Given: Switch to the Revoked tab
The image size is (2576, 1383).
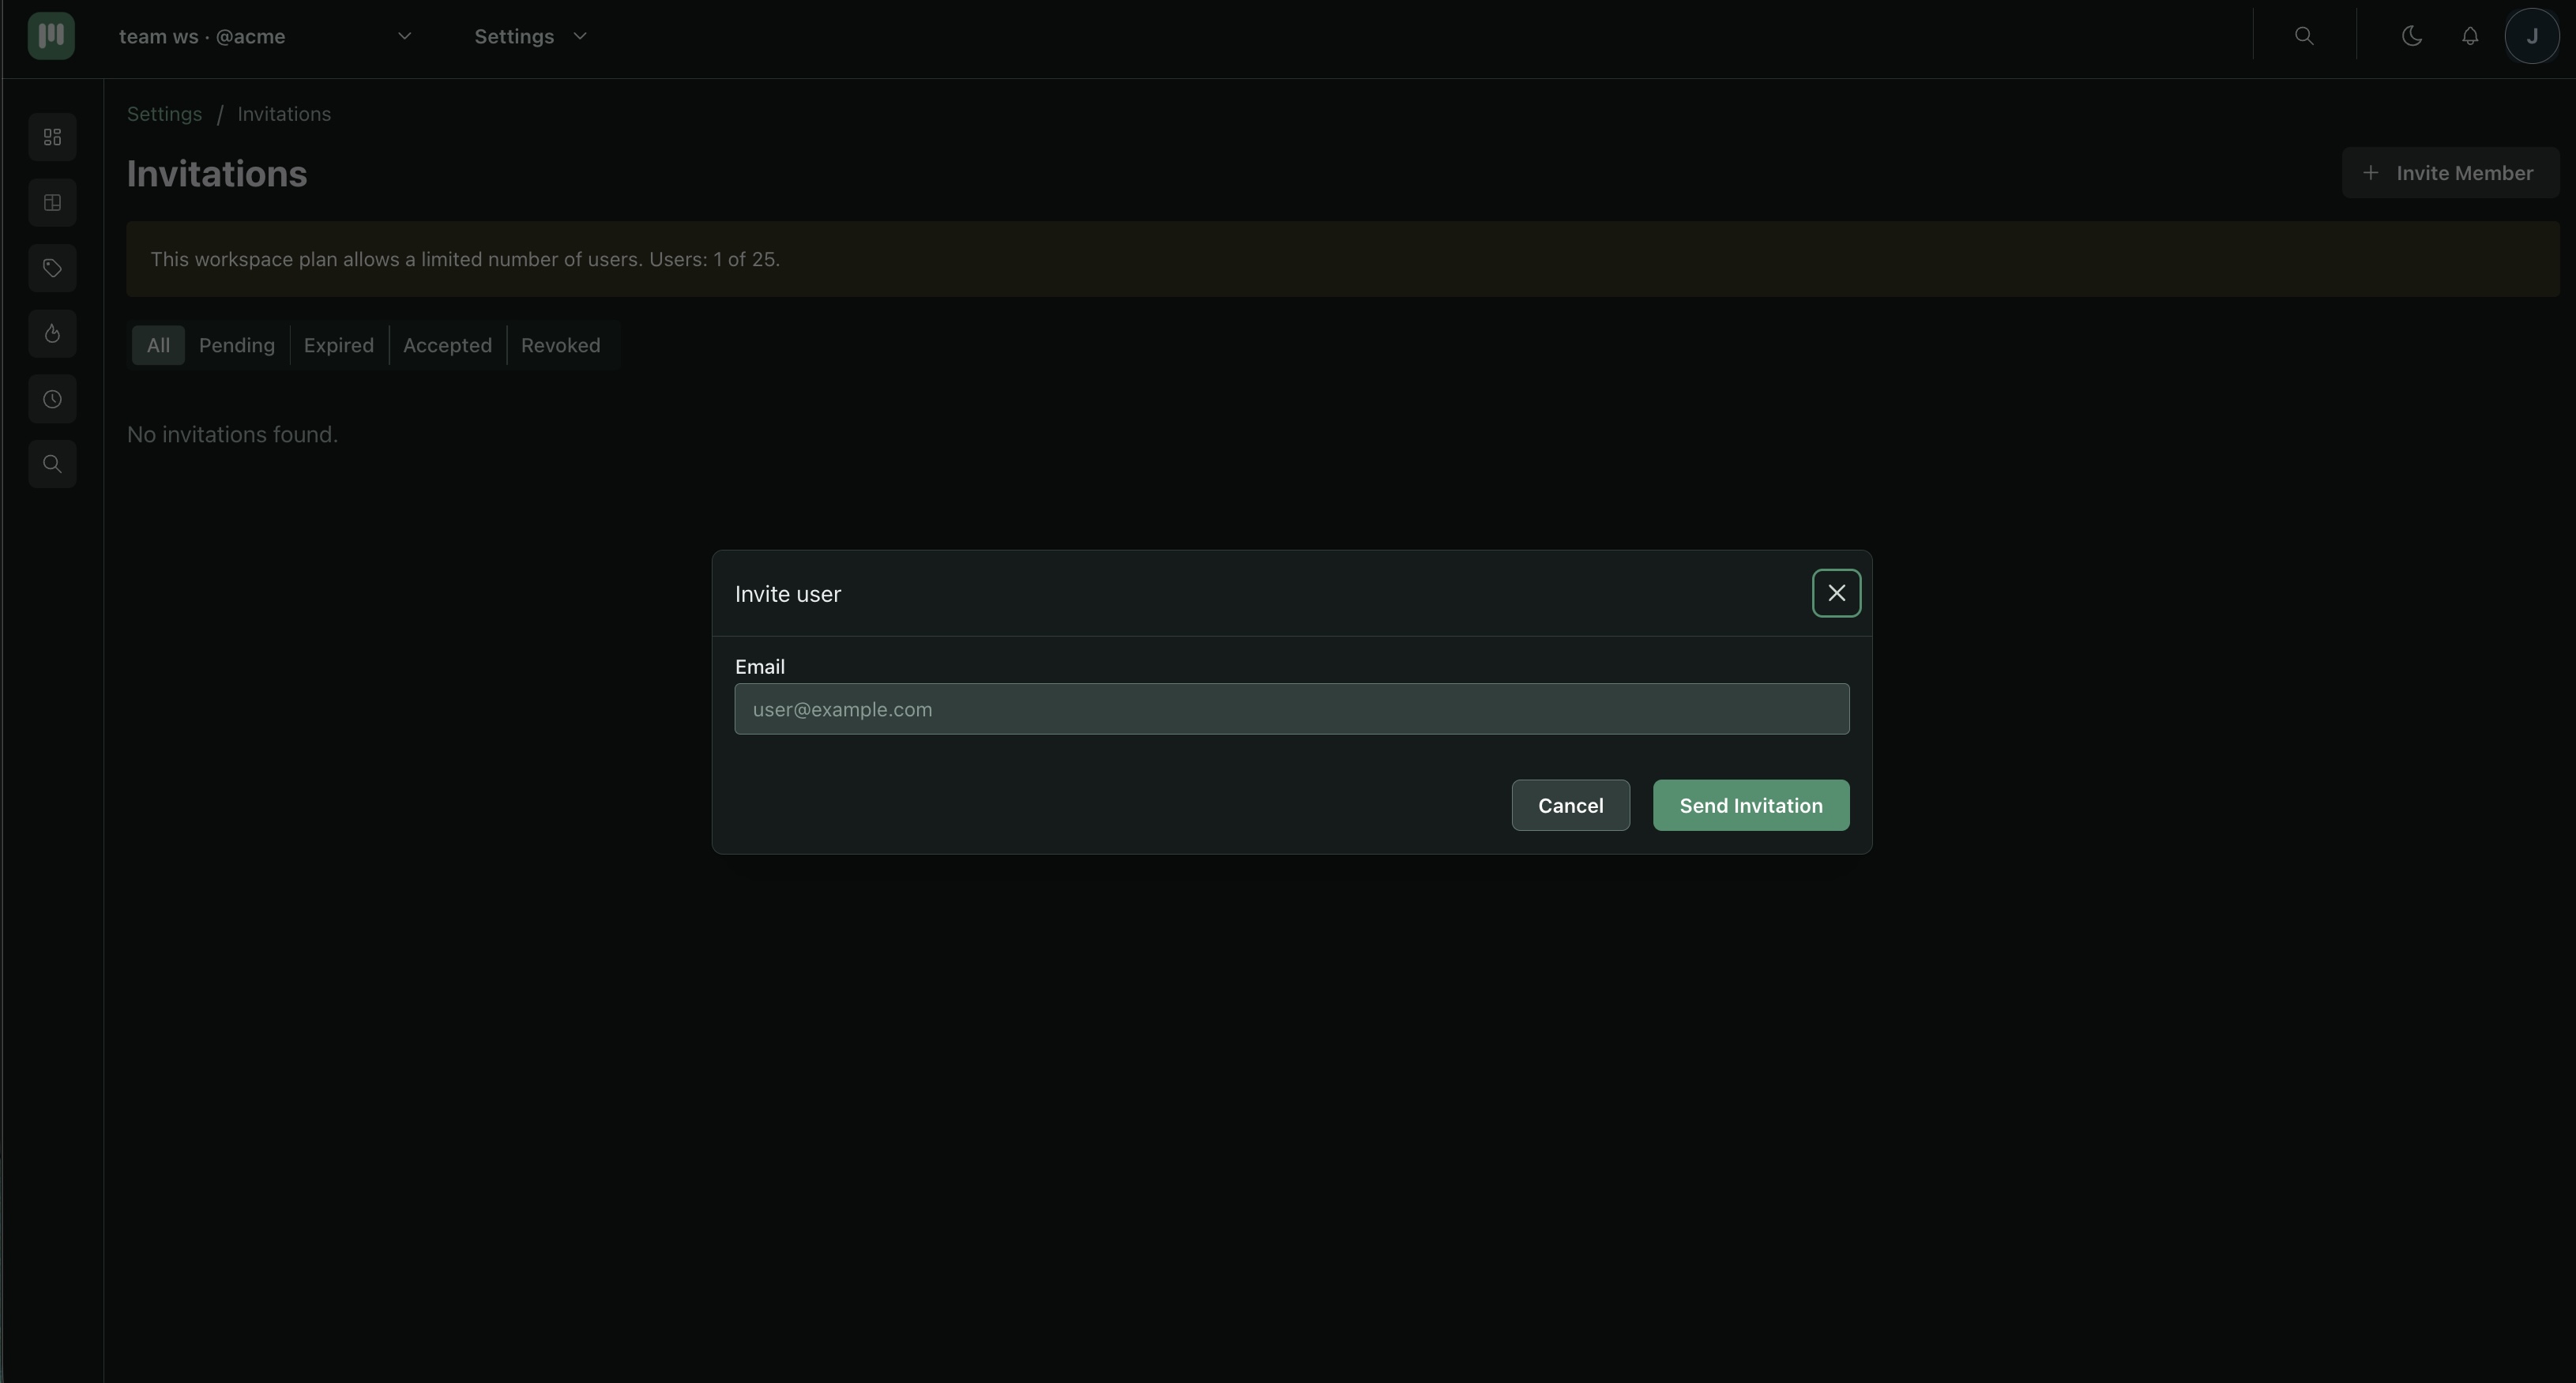Looking at the screenshot, I should (x=561, y=345).
